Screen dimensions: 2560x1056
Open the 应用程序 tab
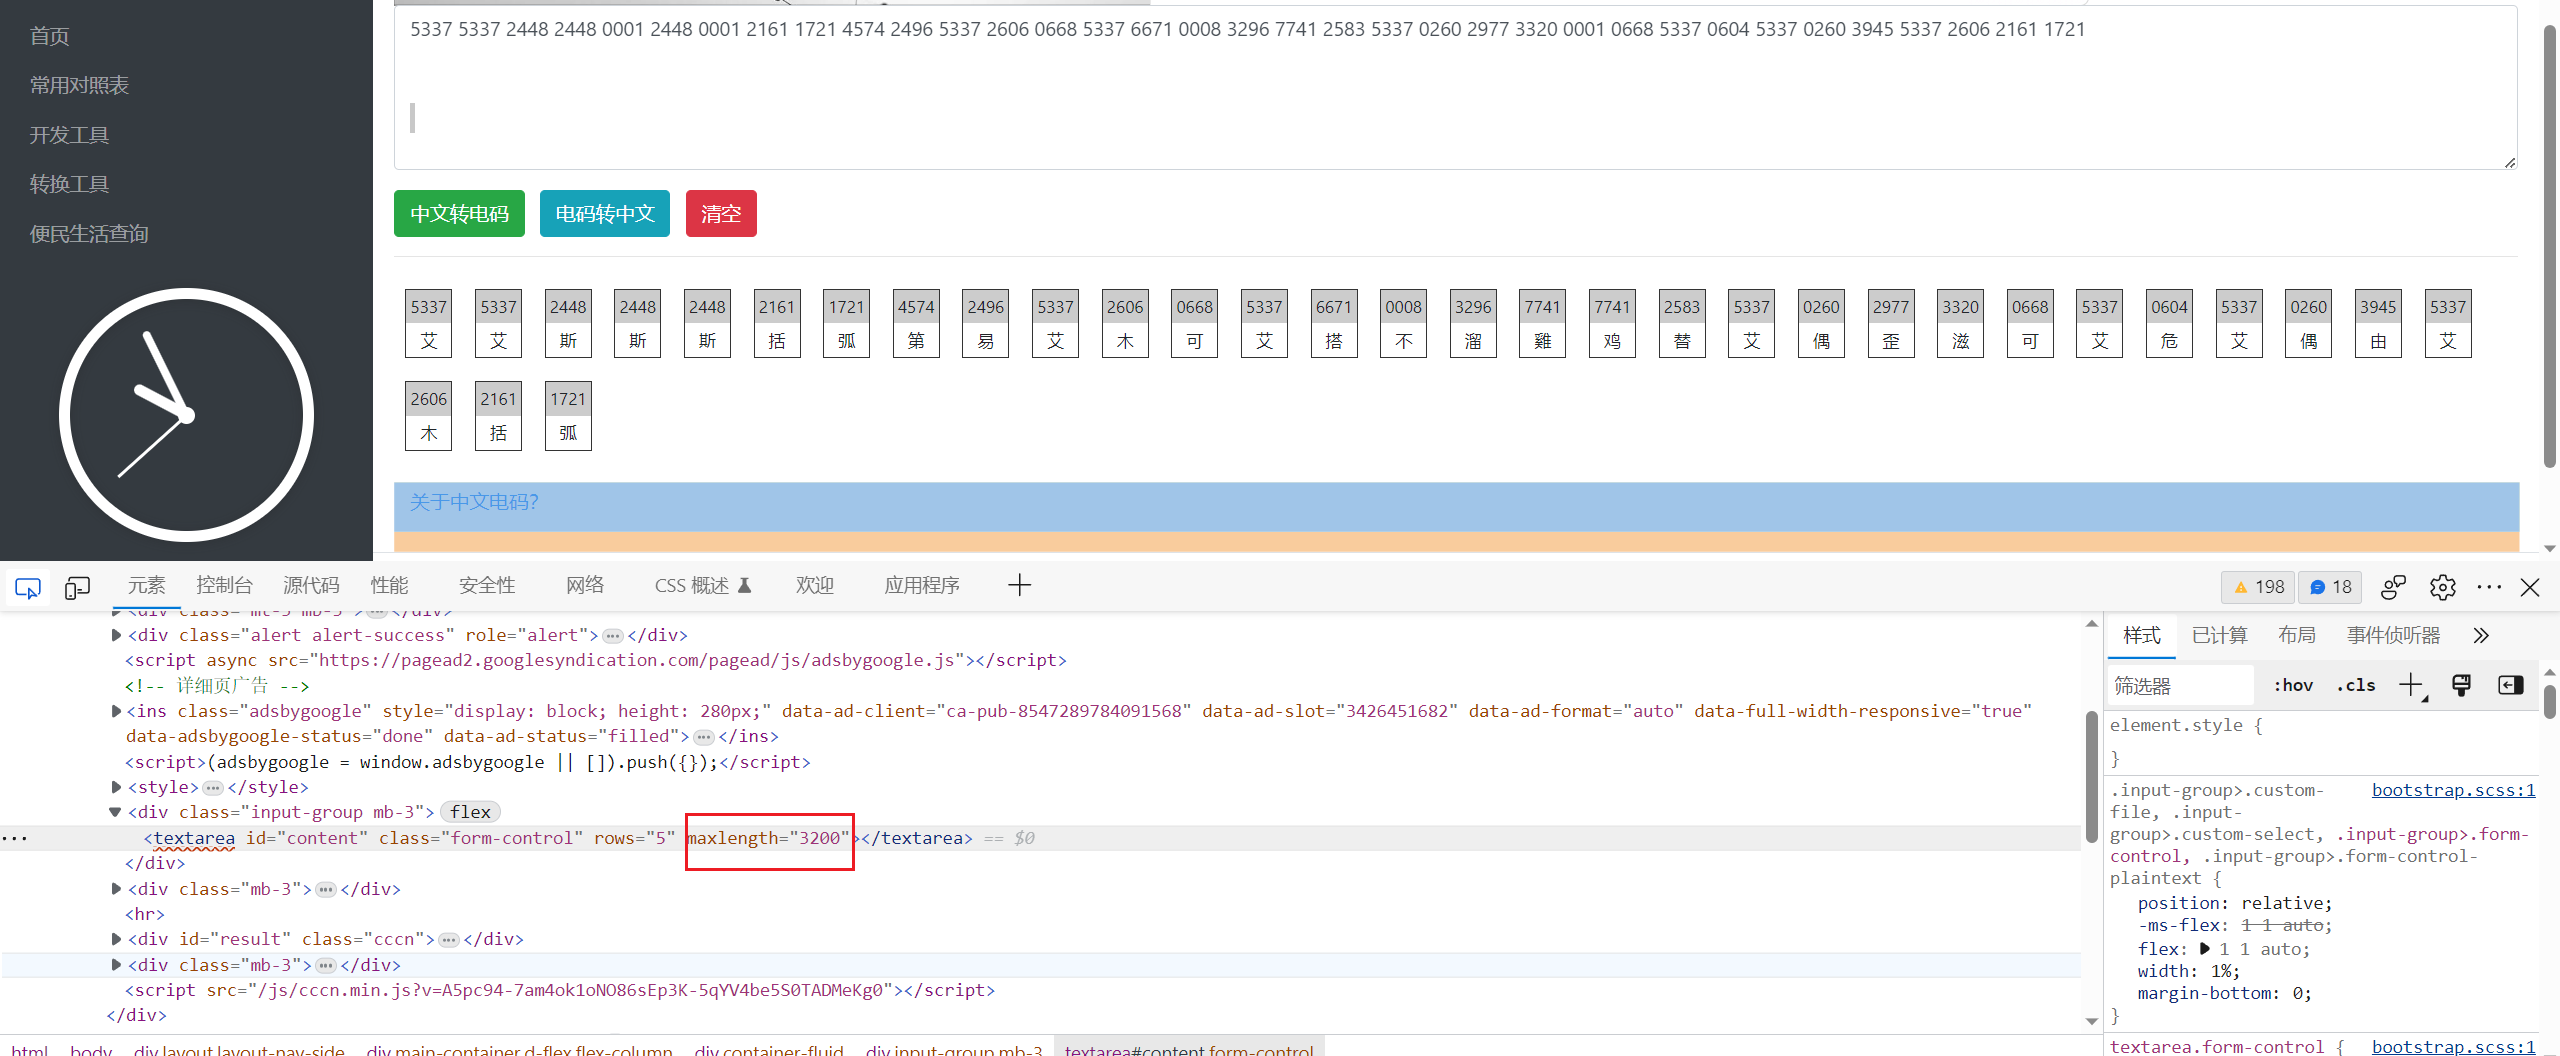coord(922,586)
